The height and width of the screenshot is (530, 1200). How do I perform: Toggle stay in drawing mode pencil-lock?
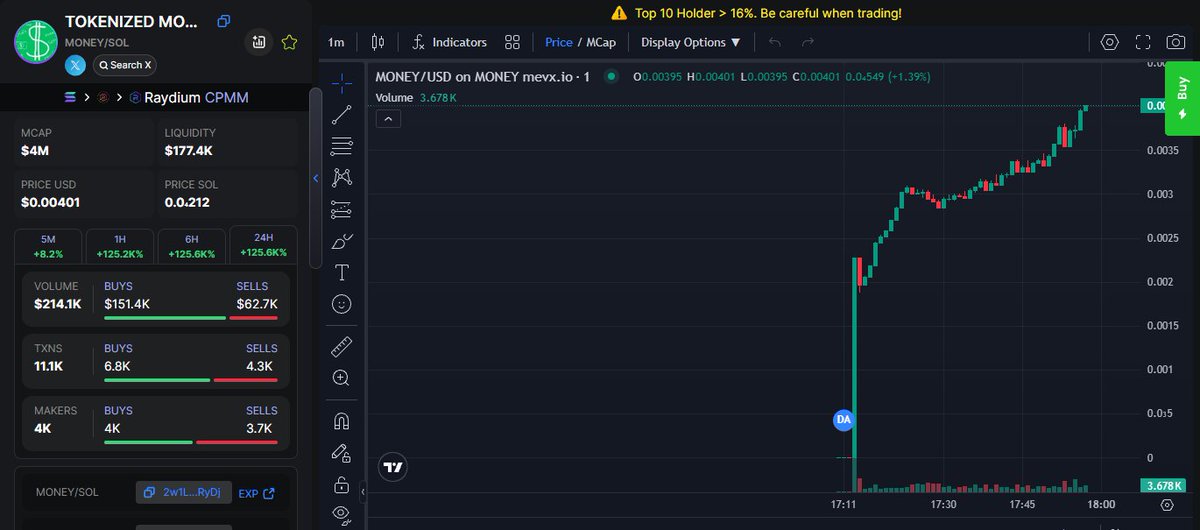coord(342,453)
